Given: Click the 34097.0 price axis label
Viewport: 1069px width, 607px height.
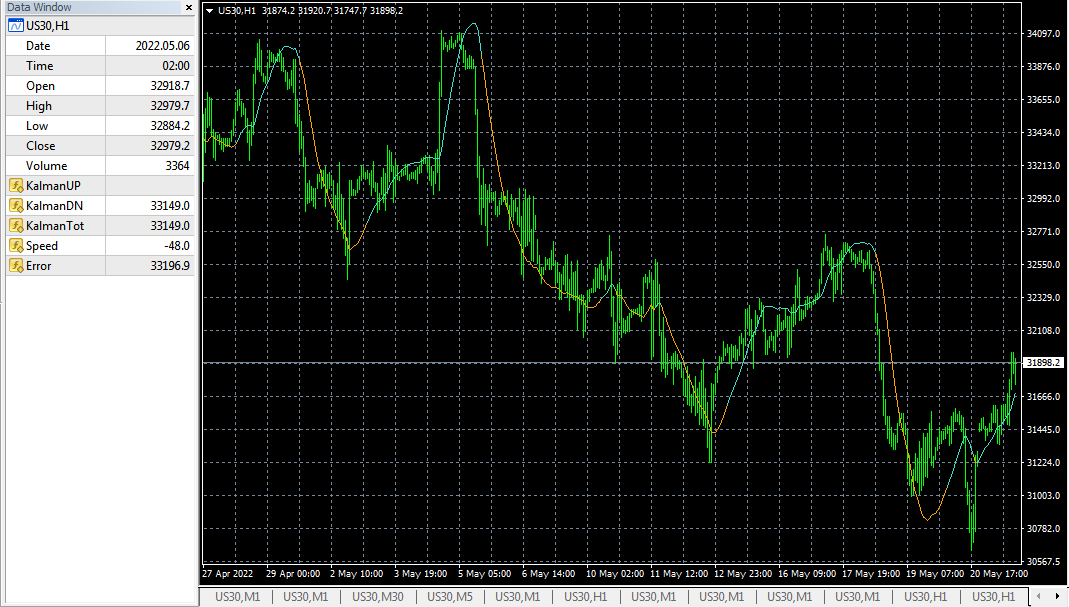Looking at the screenshot, I should click(x=1044, y=33).
